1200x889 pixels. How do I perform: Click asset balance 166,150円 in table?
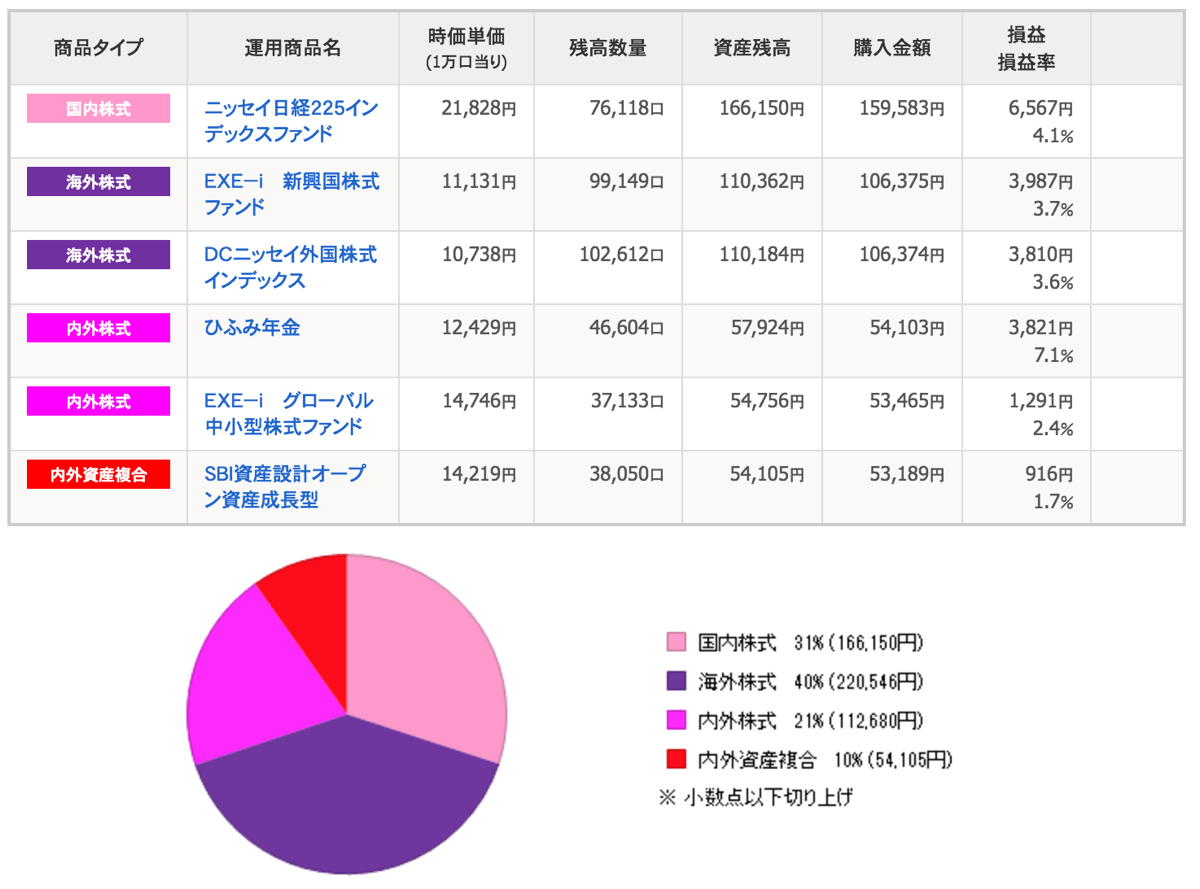[x=761, y=108]
